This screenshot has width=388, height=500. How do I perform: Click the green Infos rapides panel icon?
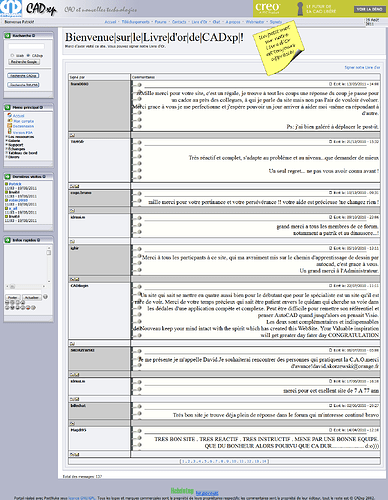(x=7, y=240)
